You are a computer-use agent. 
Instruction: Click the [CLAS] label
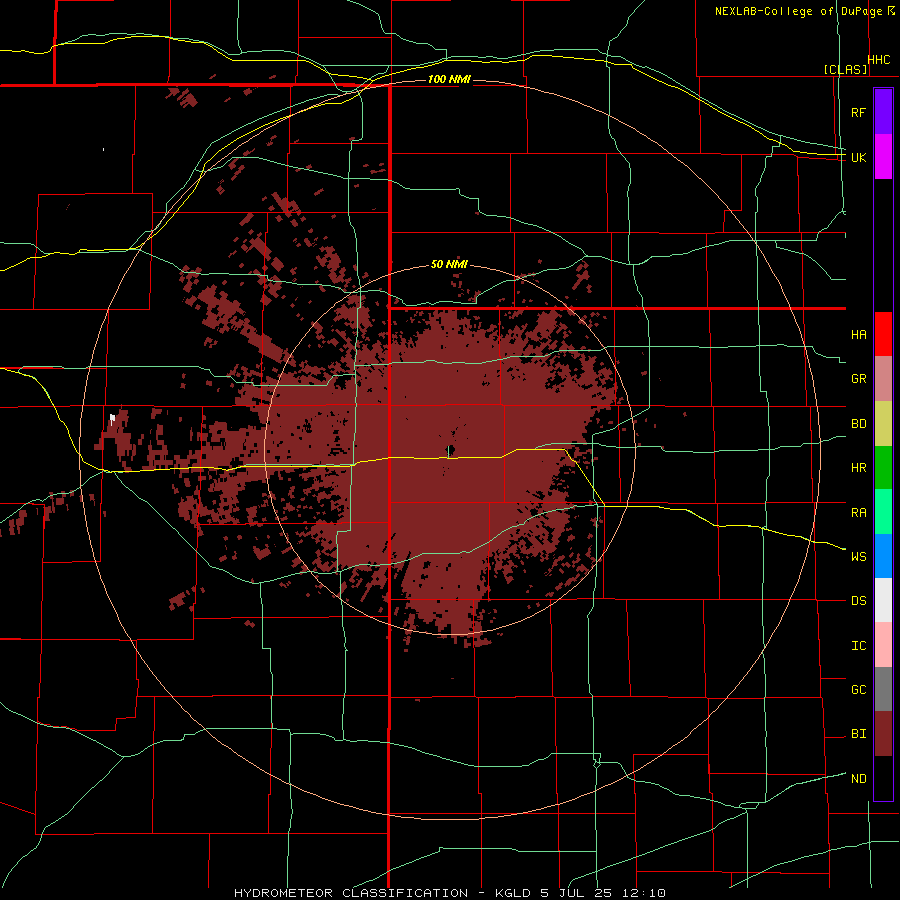coord(845,69)
